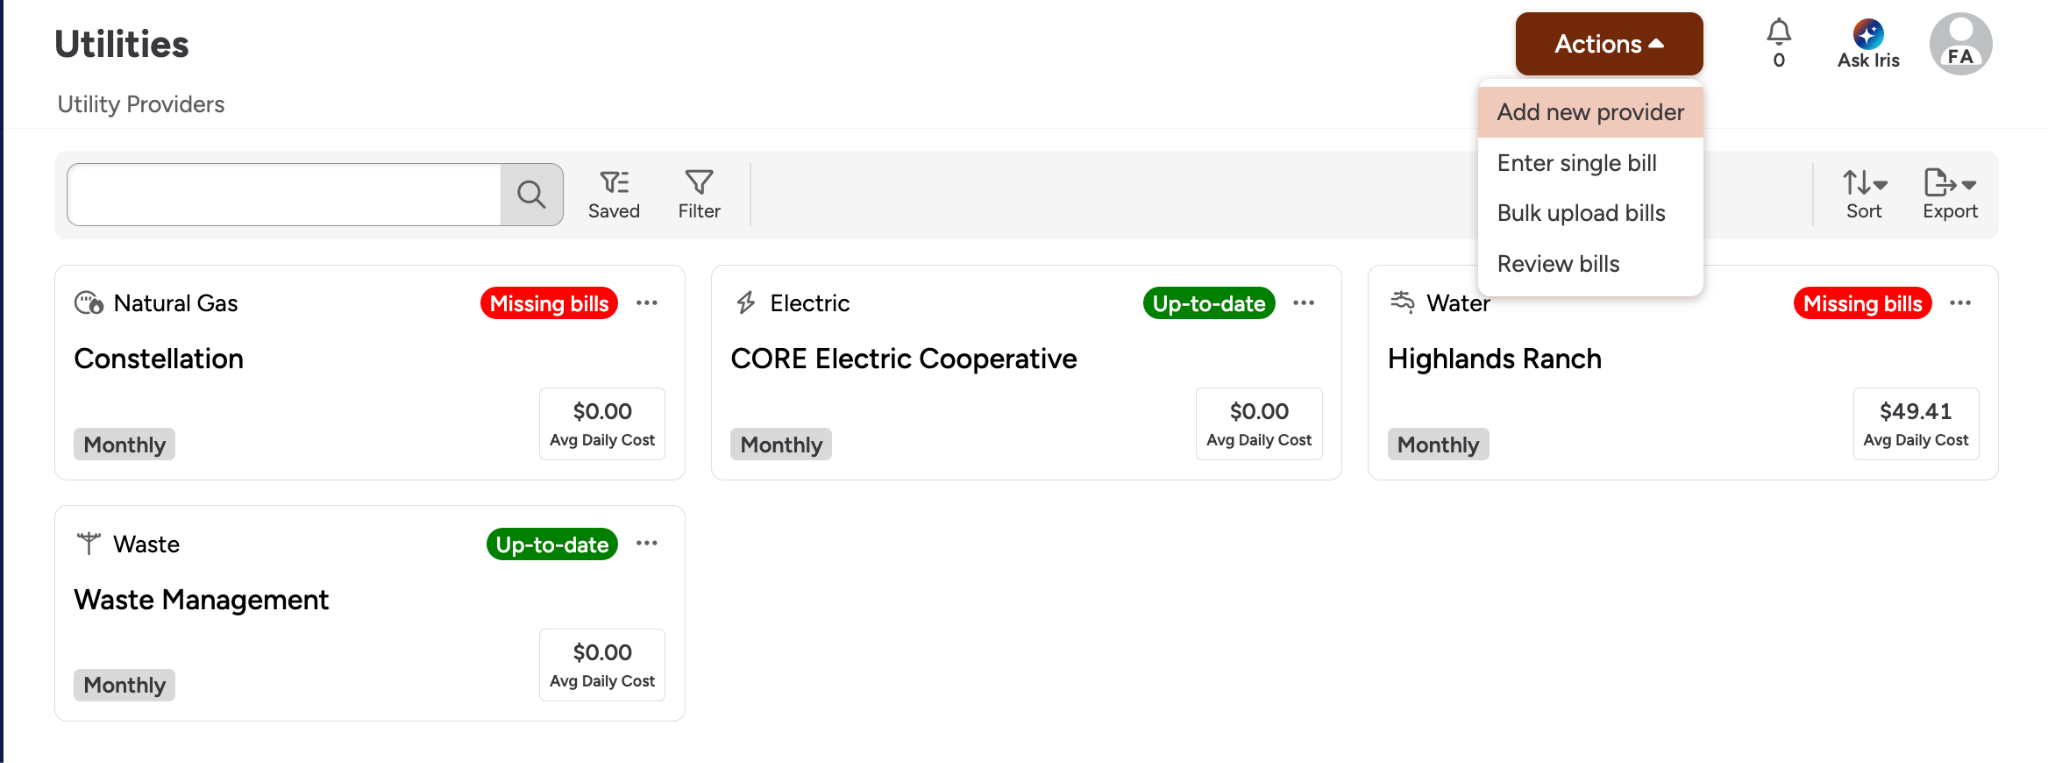The width and height of the screenshot is (2048, 763).
Task: Open CORE Electric card more options
Action: (x=1303, y=303)
